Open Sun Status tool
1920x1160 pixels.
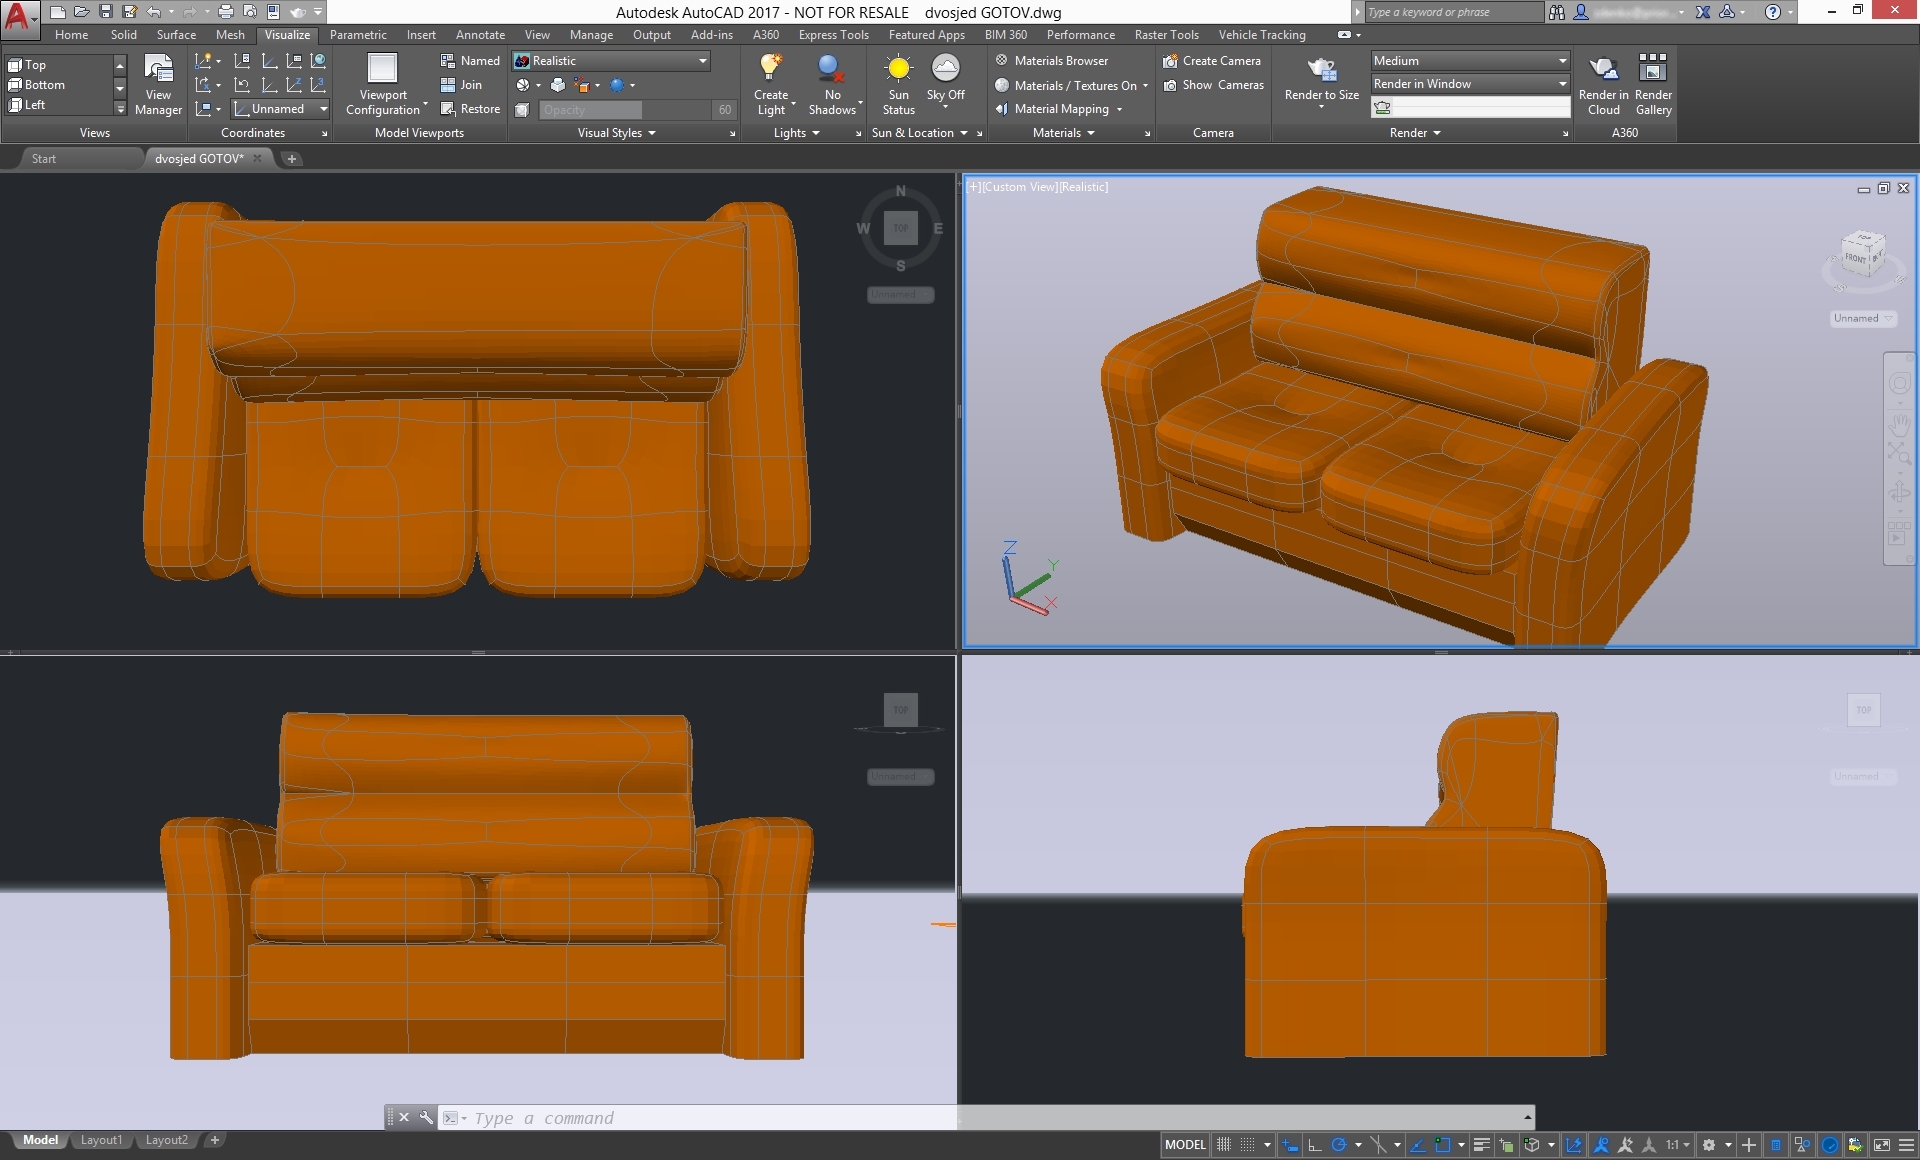898,68
